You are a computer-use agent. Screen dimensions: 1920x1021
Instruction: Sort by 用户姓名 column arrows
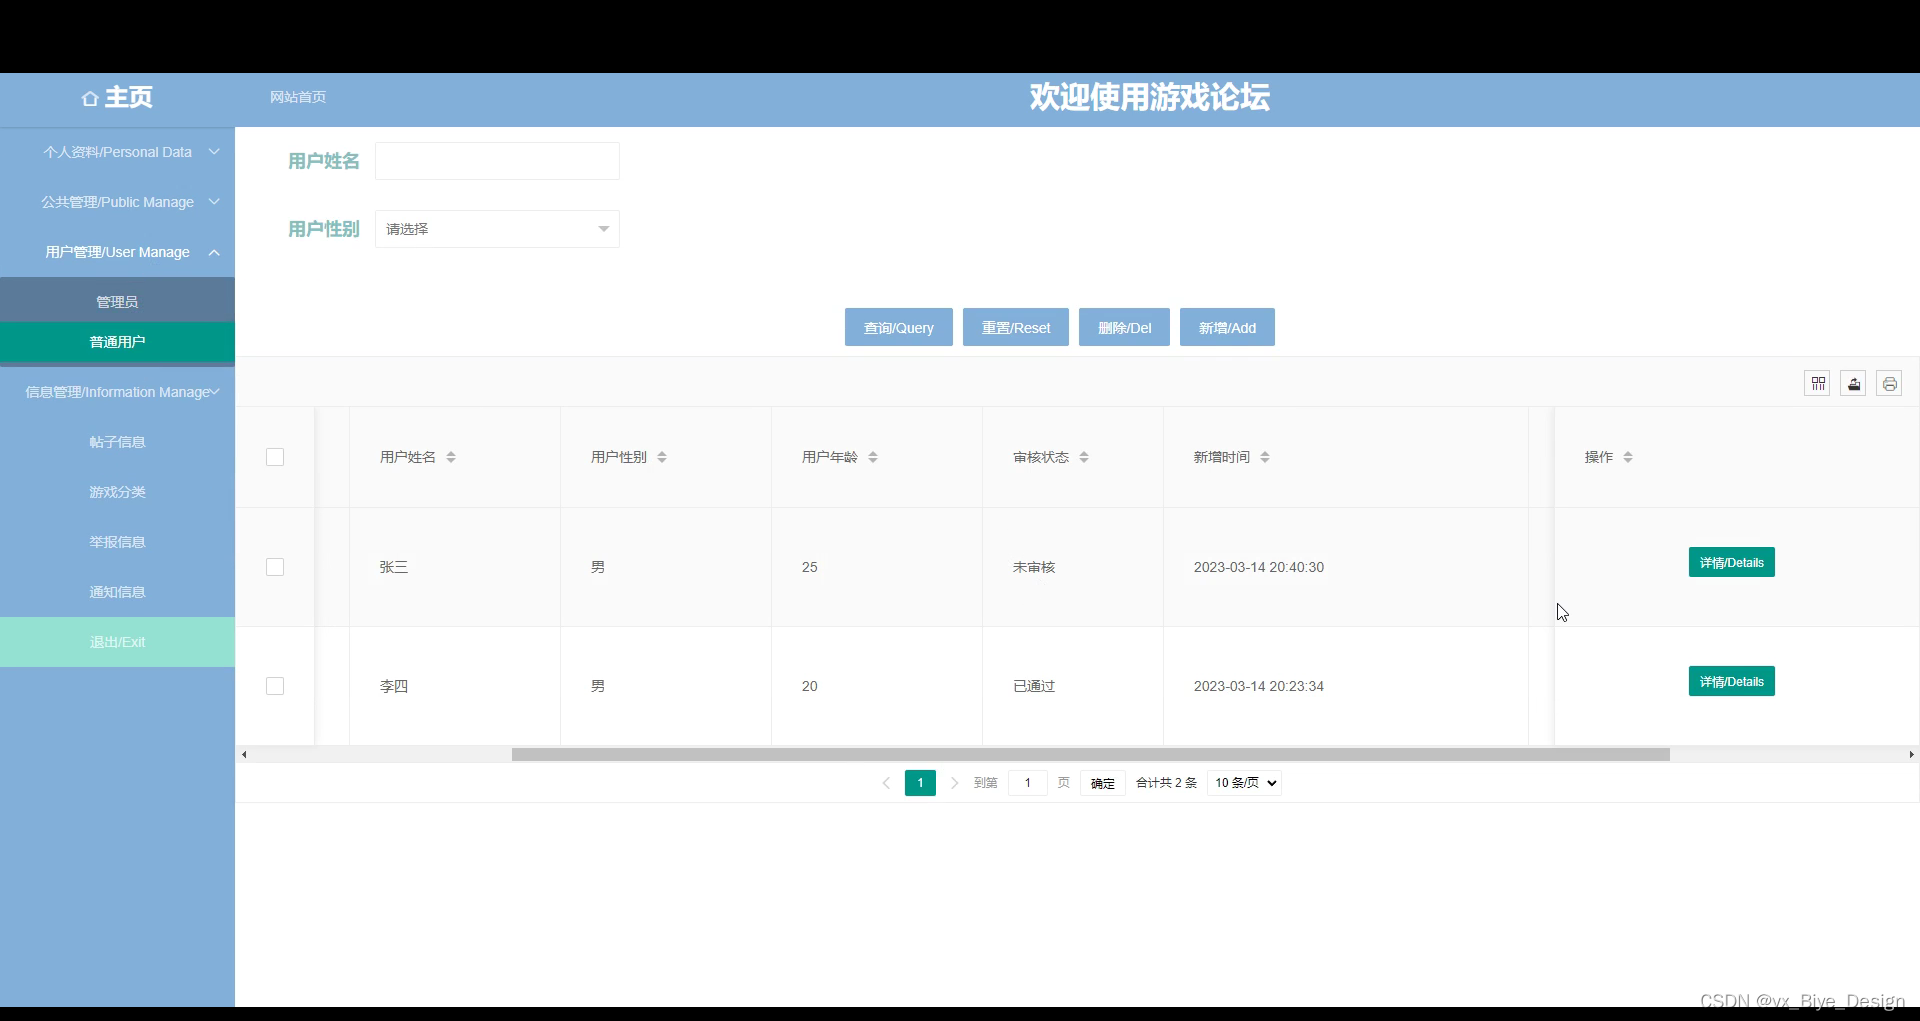tap(451, 457)
